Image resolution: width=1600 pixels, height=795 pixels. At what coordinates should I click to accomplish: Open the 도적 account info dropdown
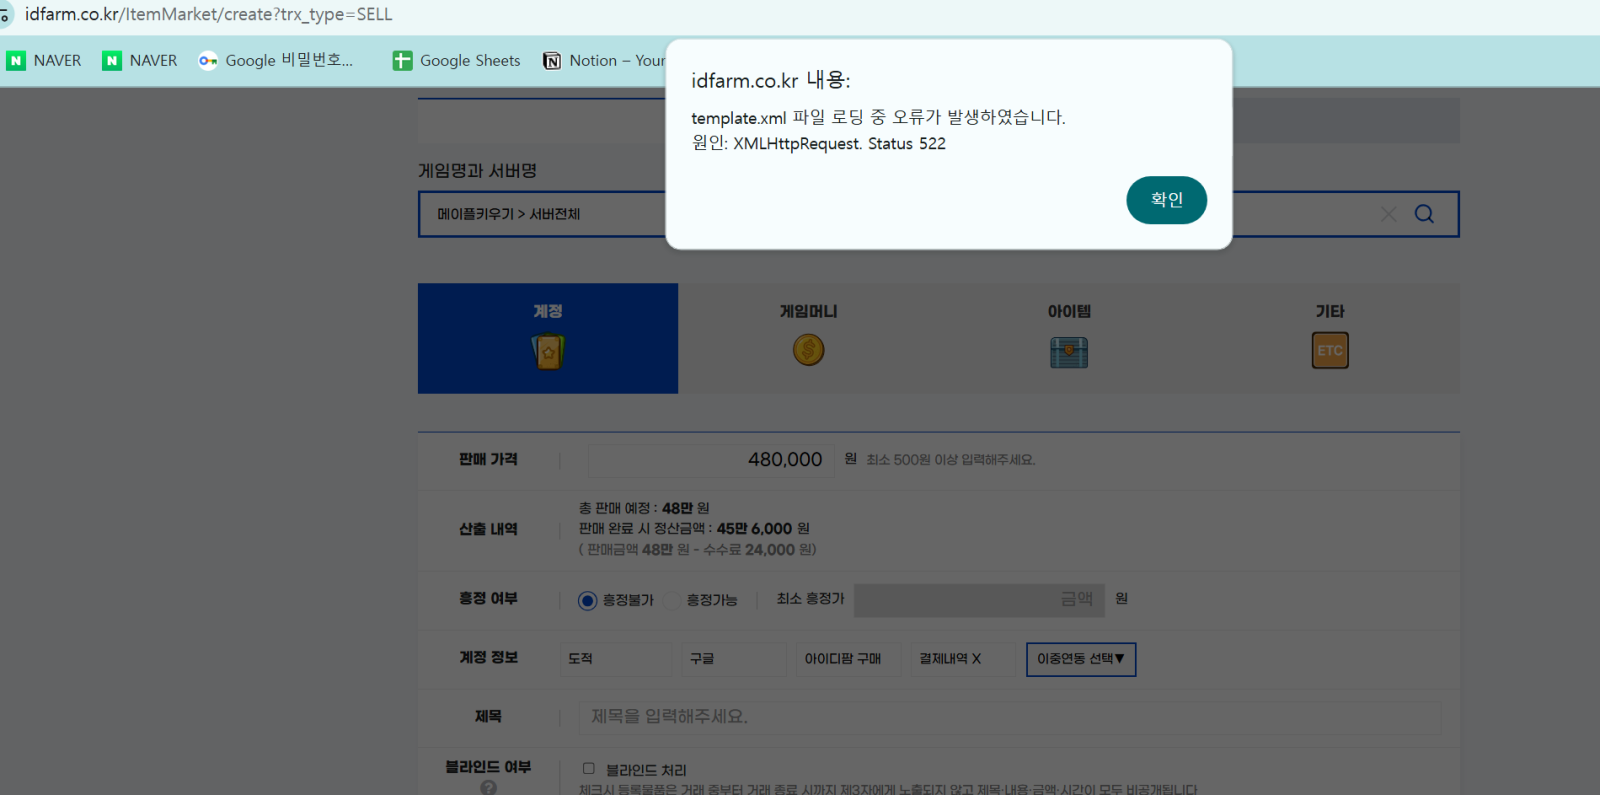[x=616, y=659]
